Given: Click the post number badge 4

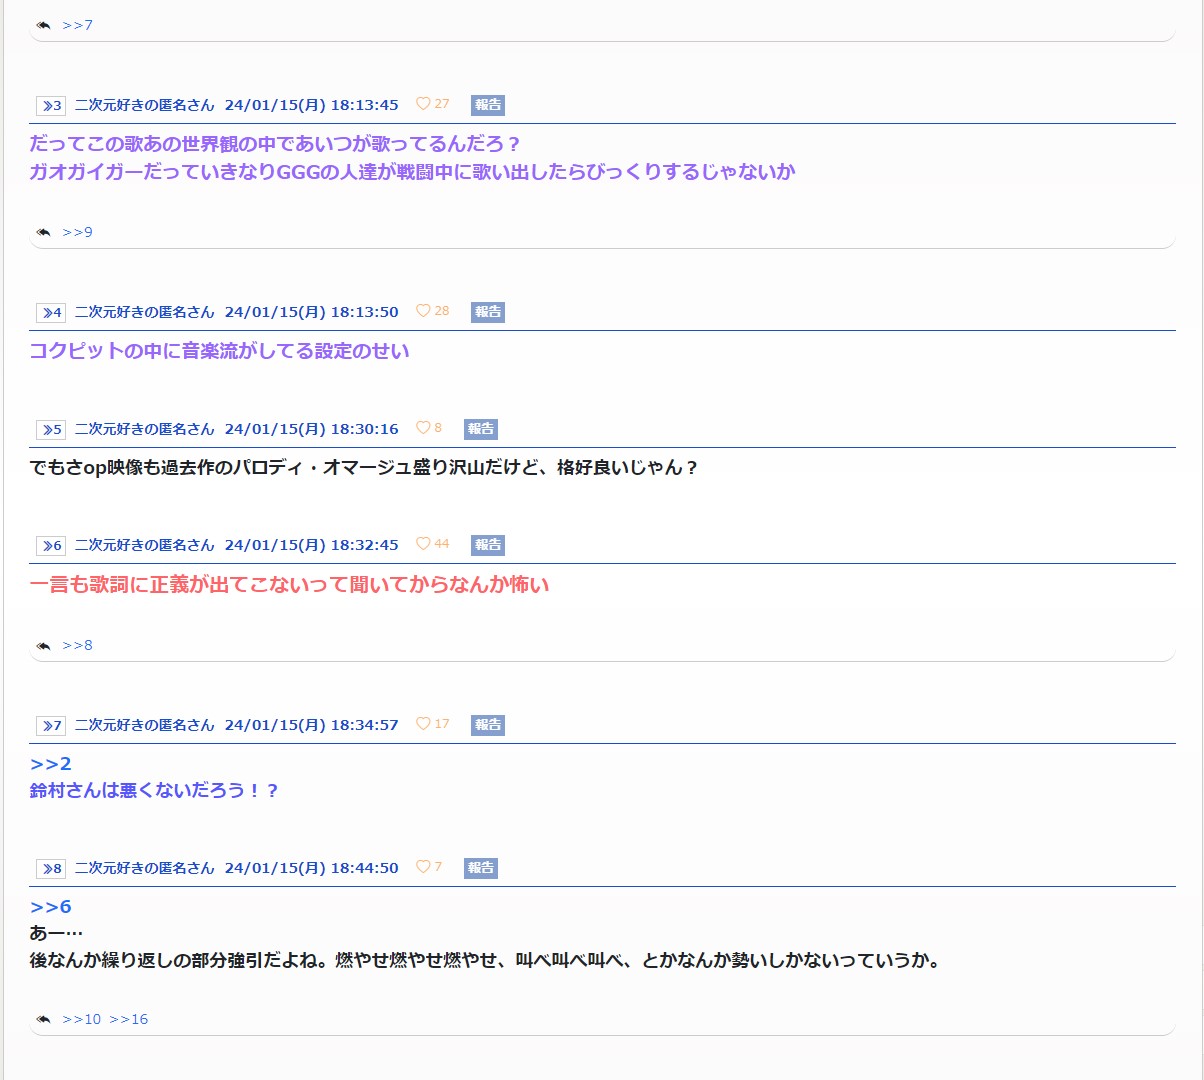Looking at the screenshot, I should 51,313.
